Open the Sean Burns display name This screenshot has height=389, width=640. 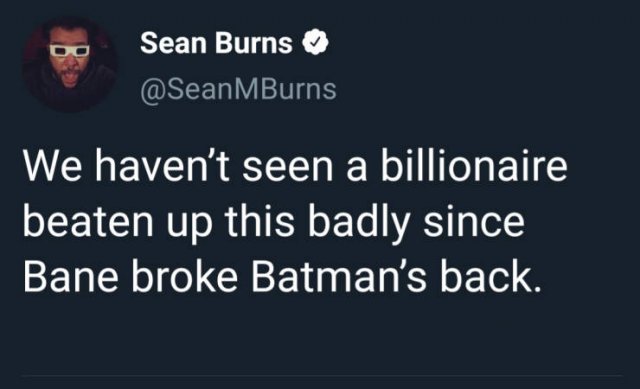(216, 43)
